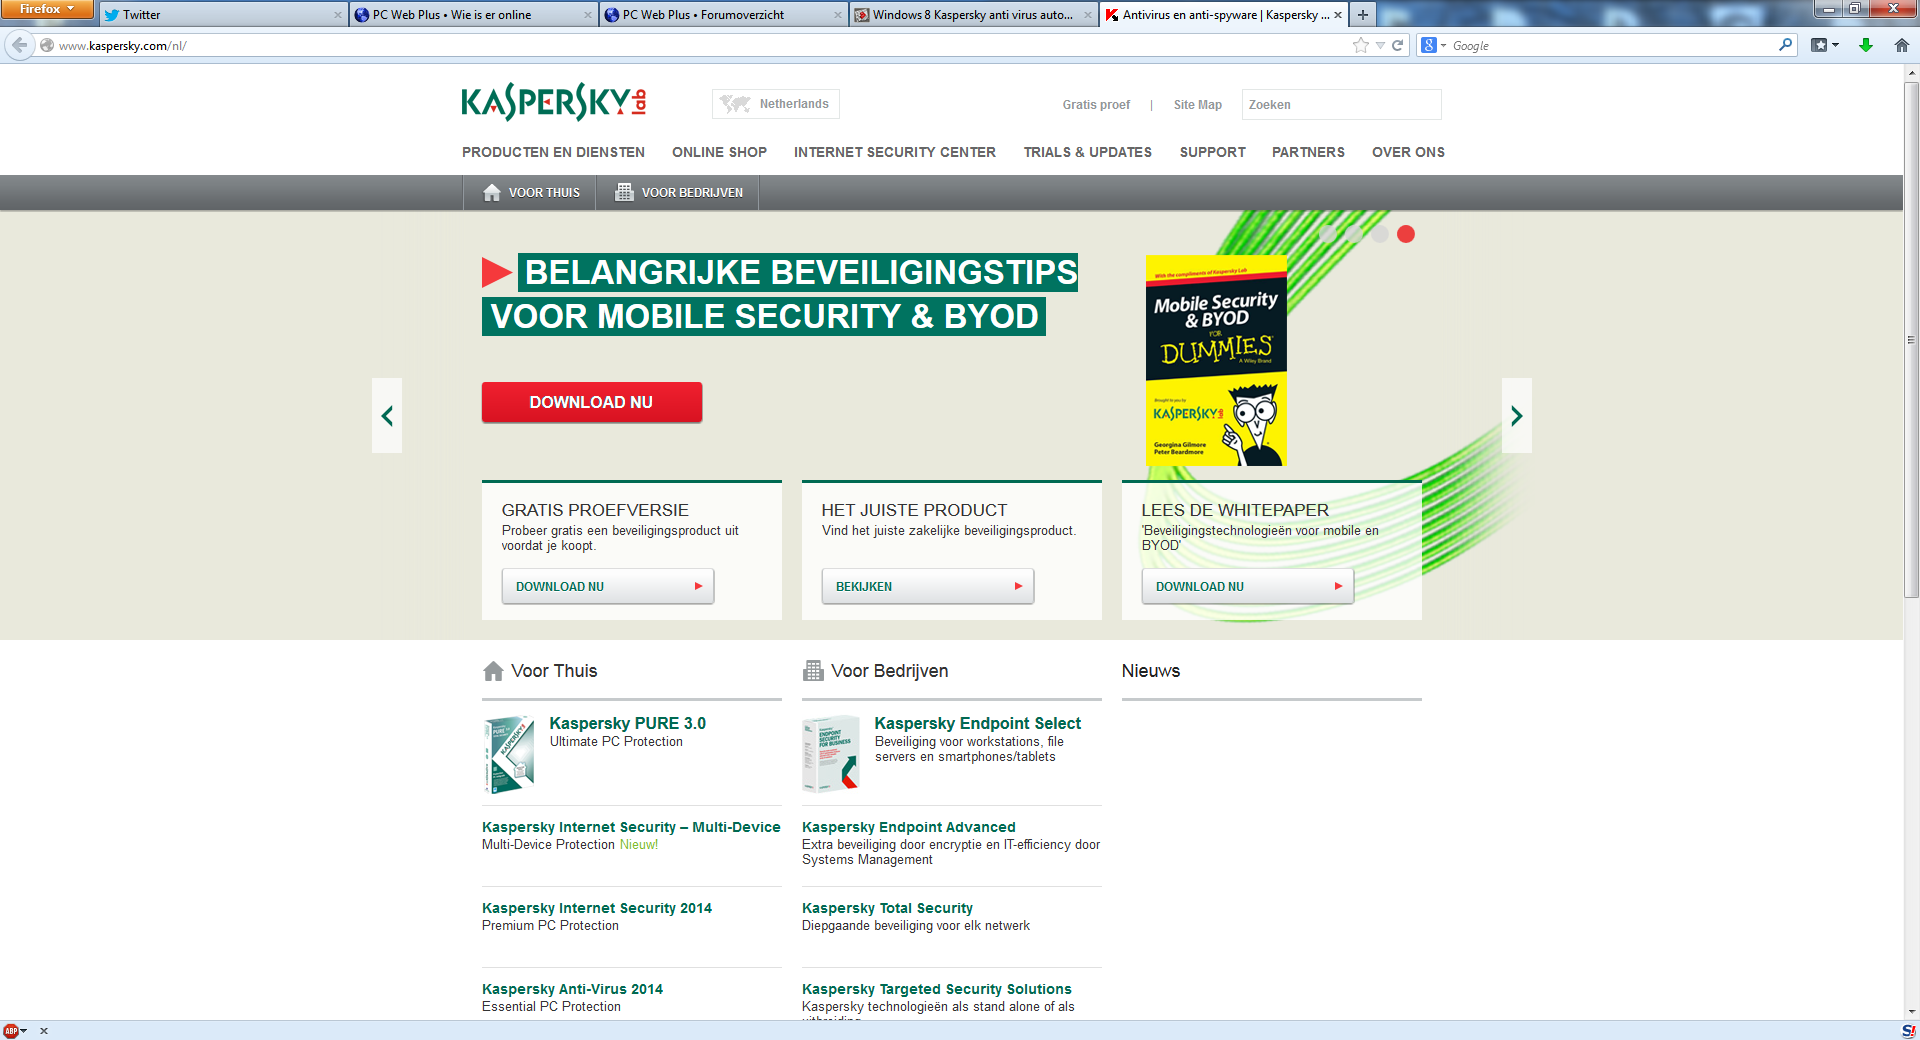Click the Zoeken search input field
Image resolution: width=1920 pixels, height=1040 pixels.
(1340, 105)
